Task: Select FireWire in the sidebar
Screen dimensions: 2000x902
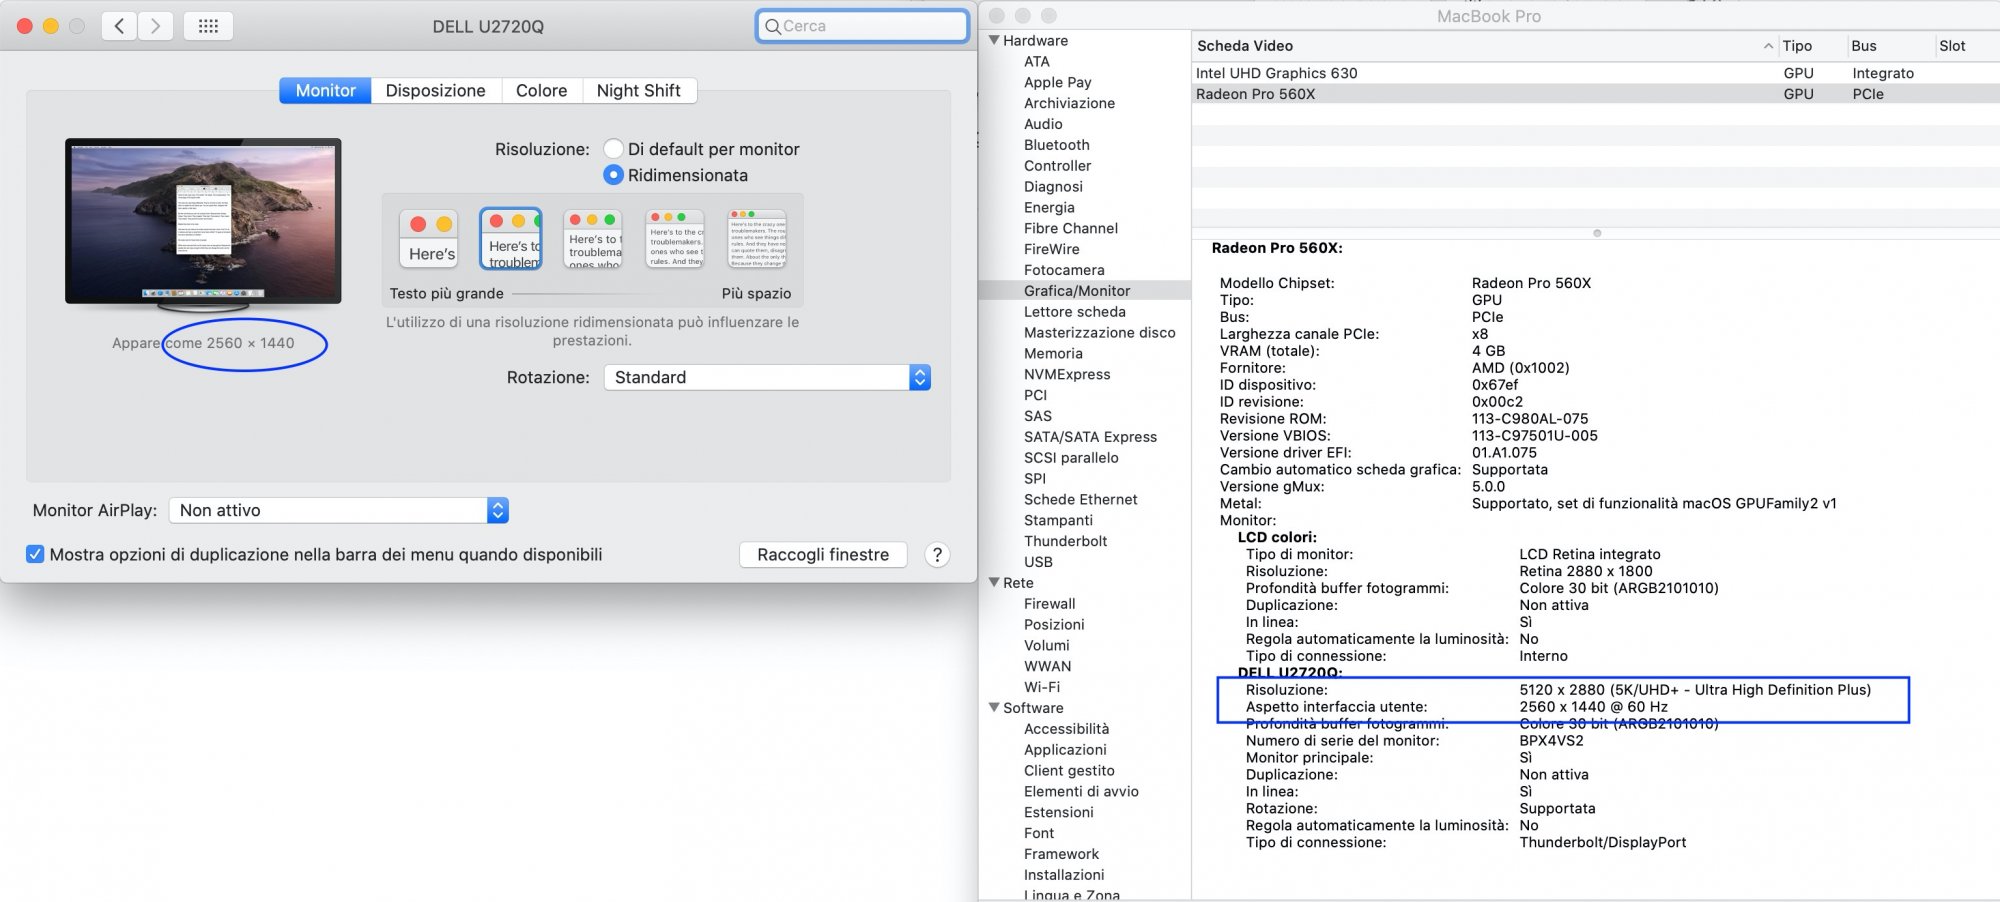Action: (x=1051, y=250)
